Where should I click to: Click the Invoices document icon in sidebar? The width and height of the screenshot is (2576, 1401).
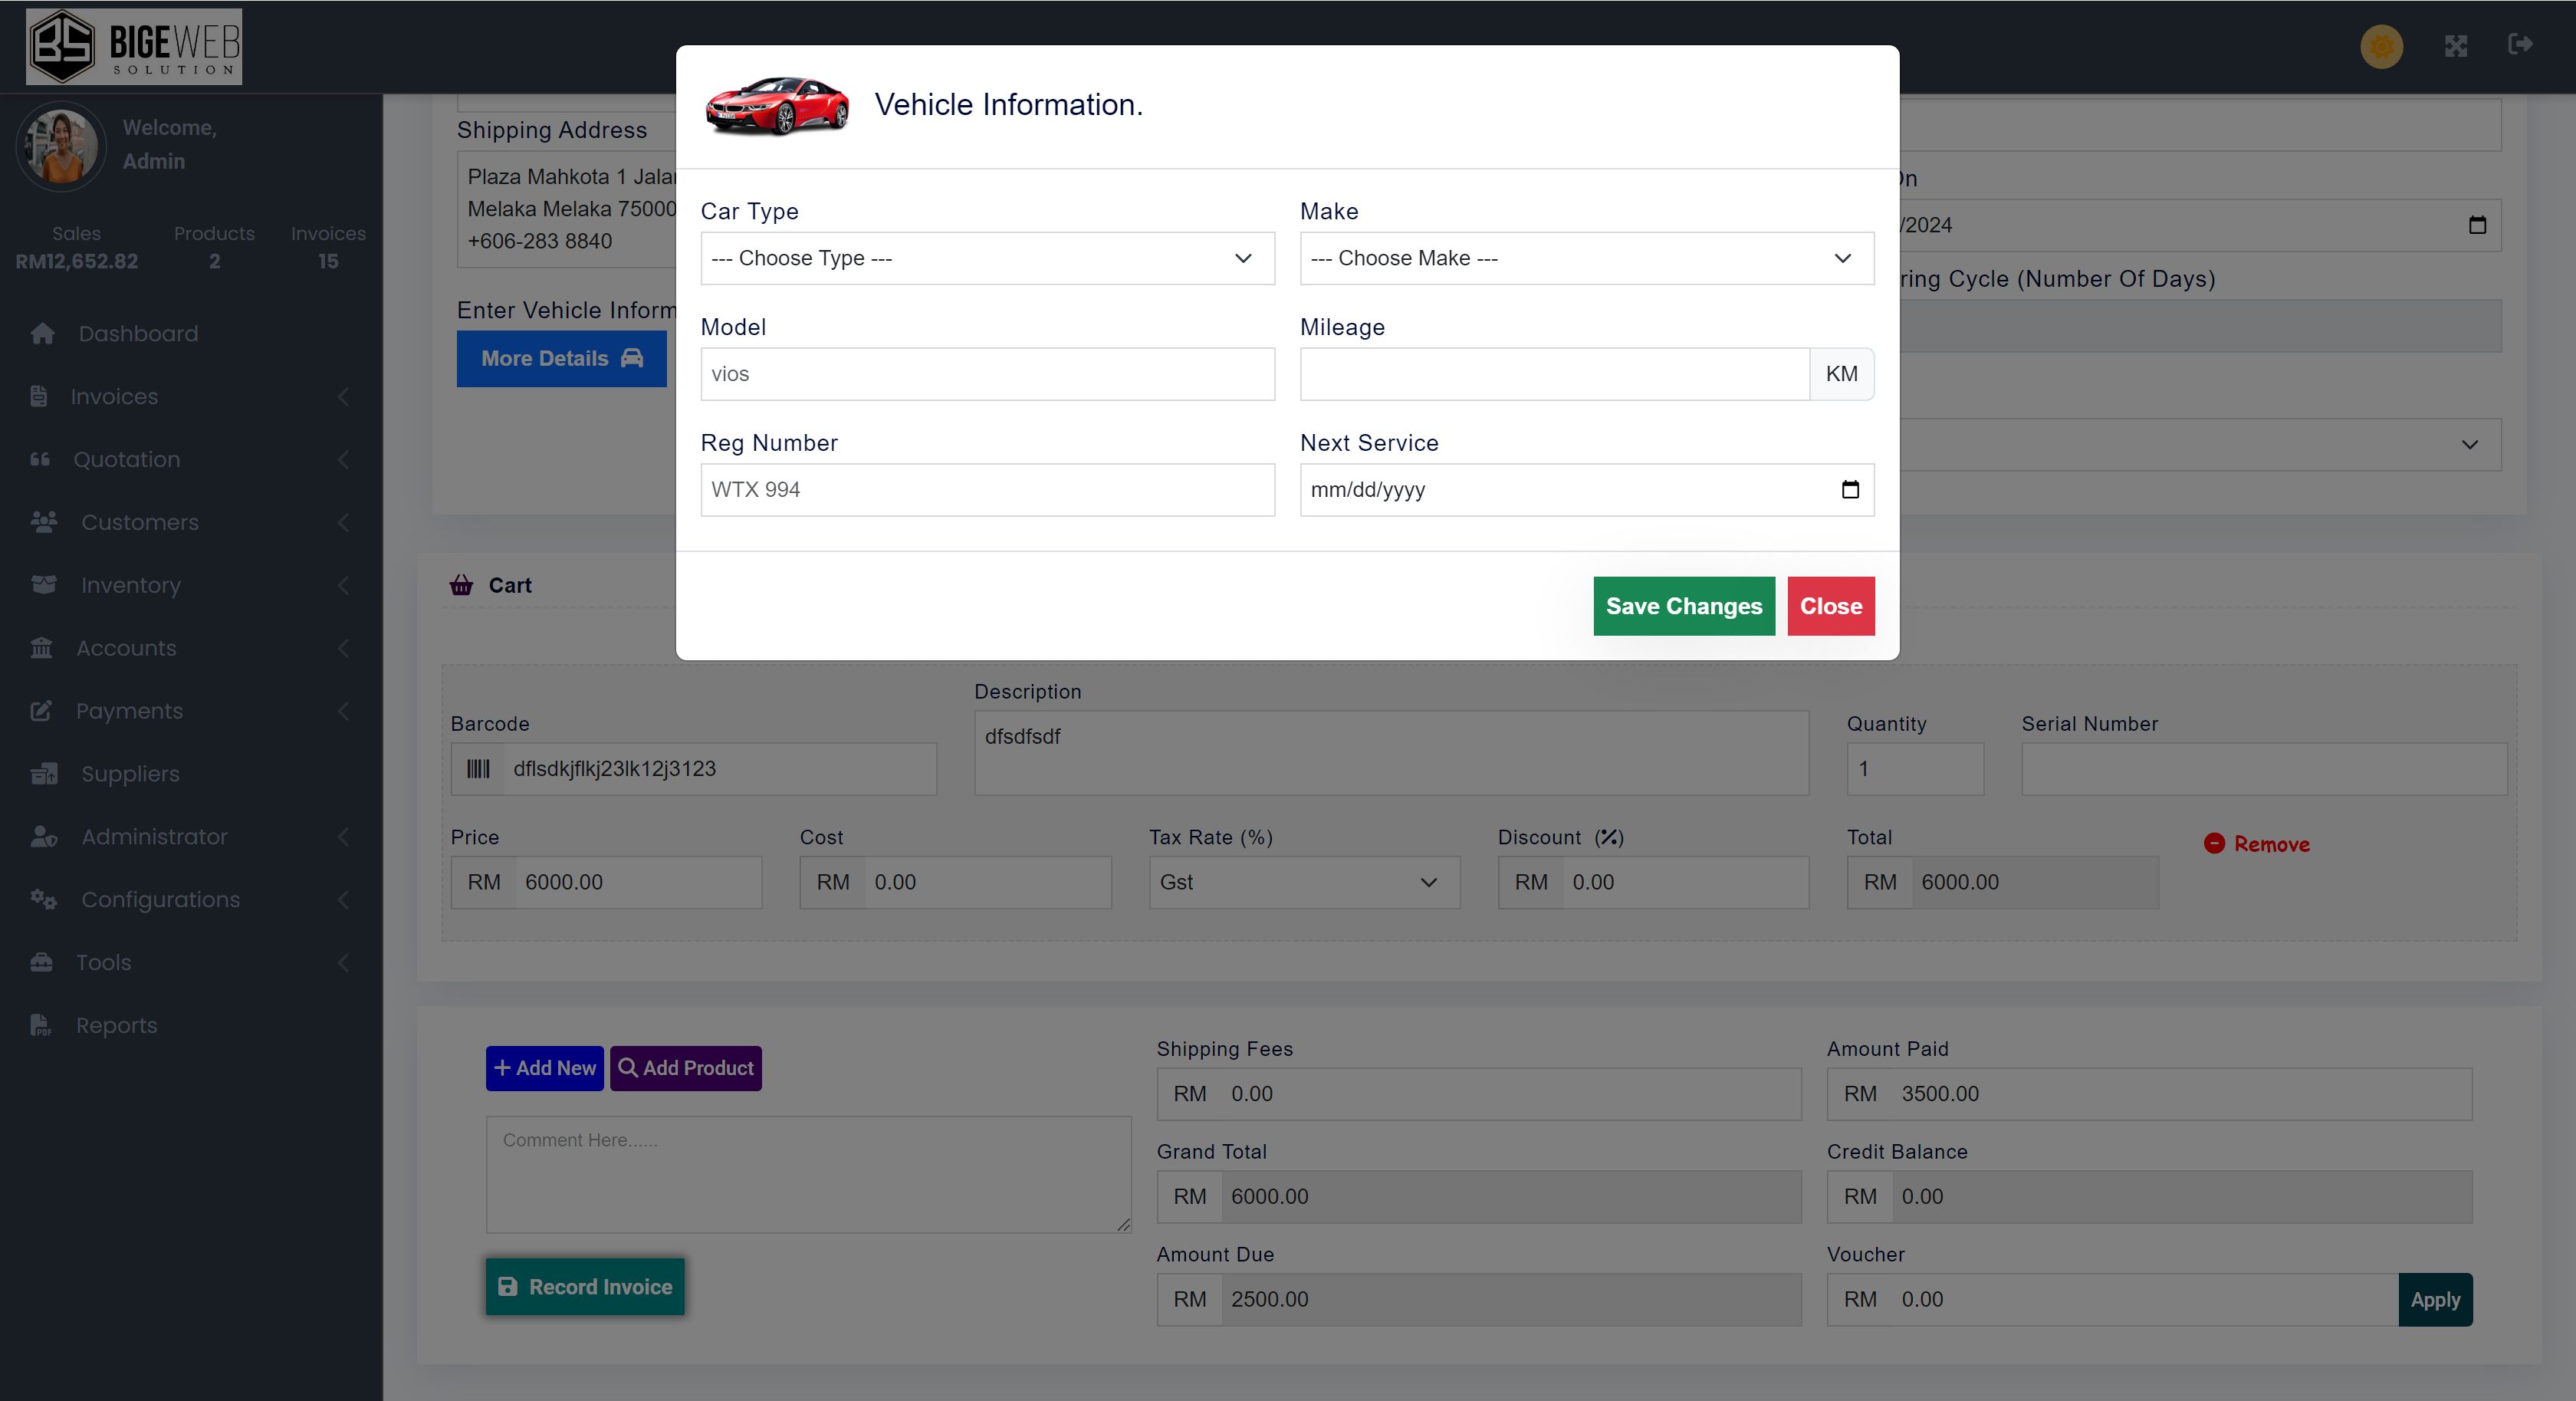pyautogui.click(x=38, y=396)
